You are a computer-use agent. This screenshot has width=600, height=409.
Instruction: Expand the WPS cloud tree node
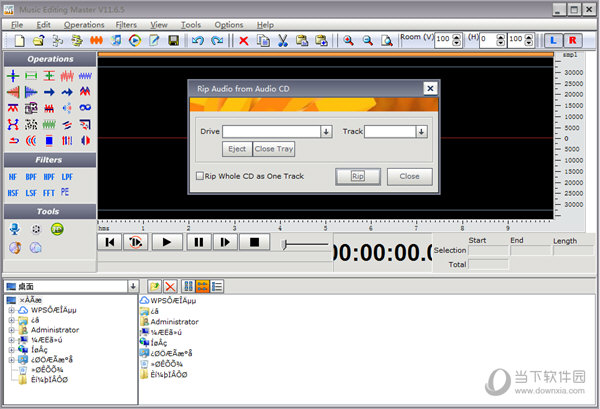click(x=11, y=310)
